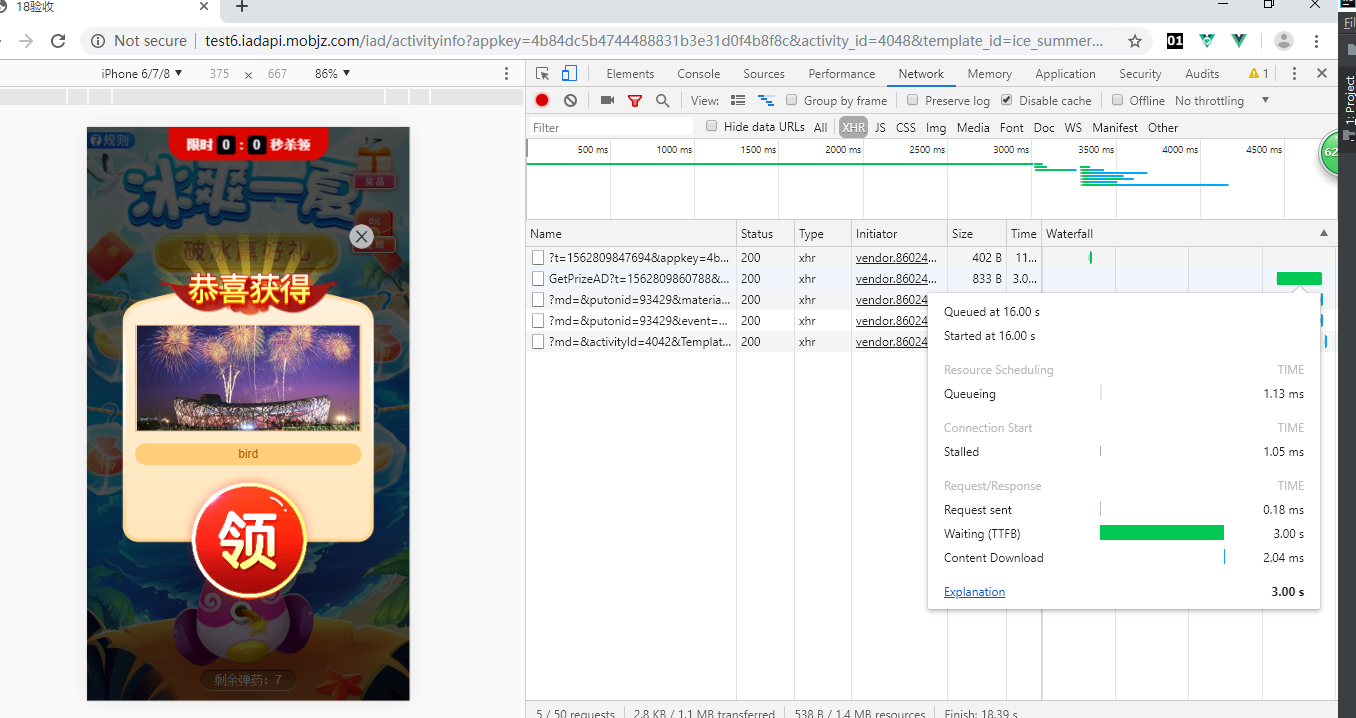1356x718 pixels.
Task: Close the prize popup with X
Action: (x=362, y=237)
